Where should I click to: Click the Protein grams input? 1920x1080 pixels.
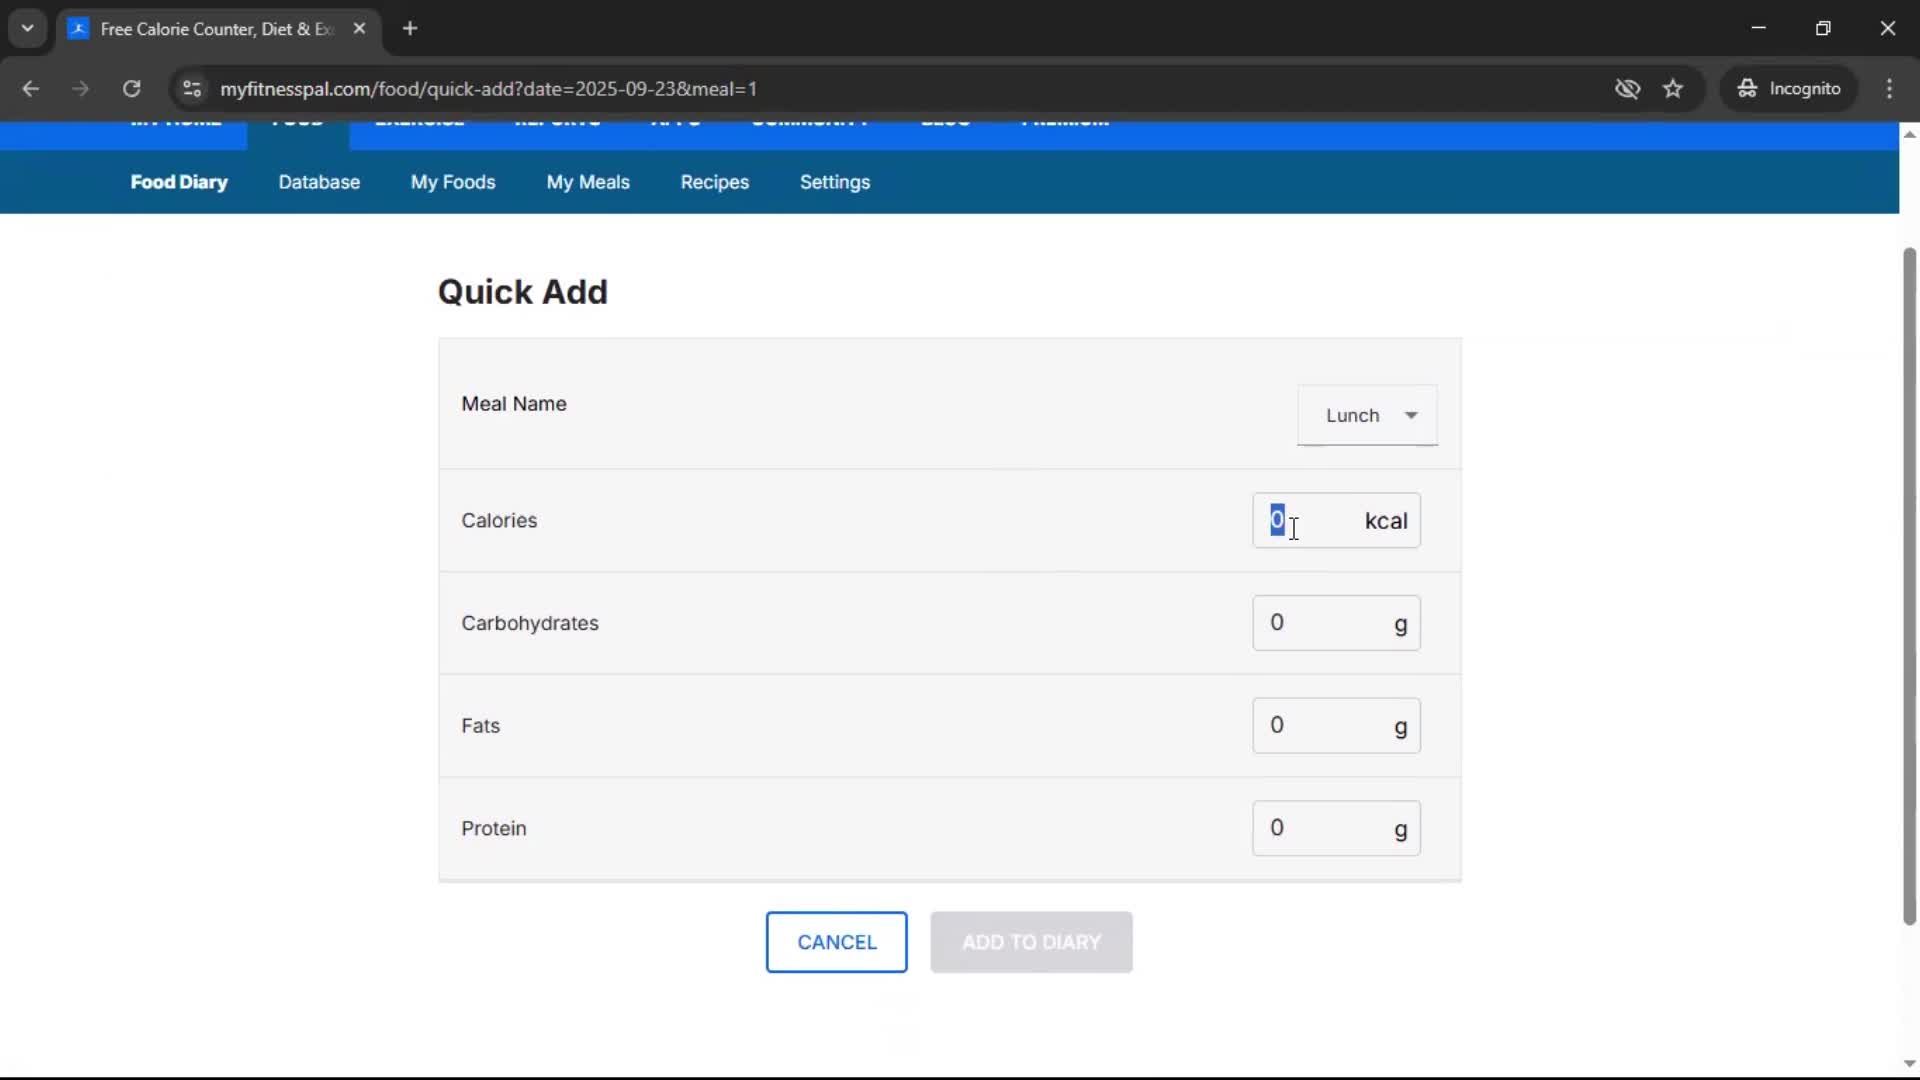pos(1336,828)
